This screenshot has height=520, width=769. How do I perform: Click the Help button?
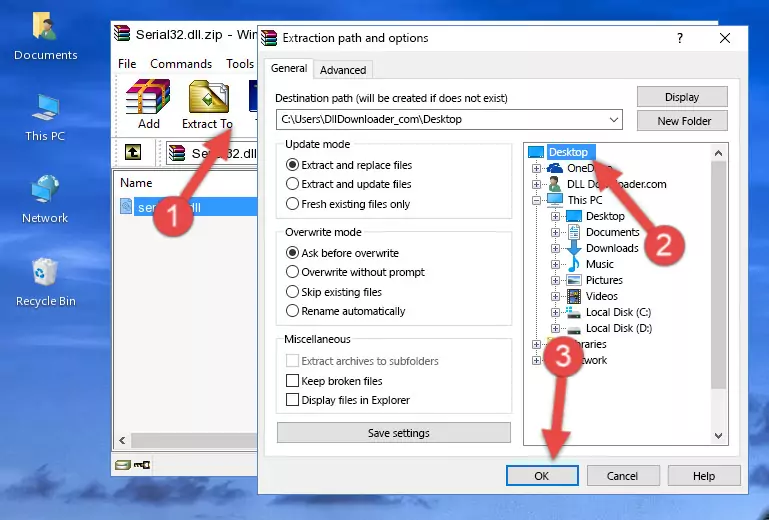pyautogui.click(x=704, y=476)
